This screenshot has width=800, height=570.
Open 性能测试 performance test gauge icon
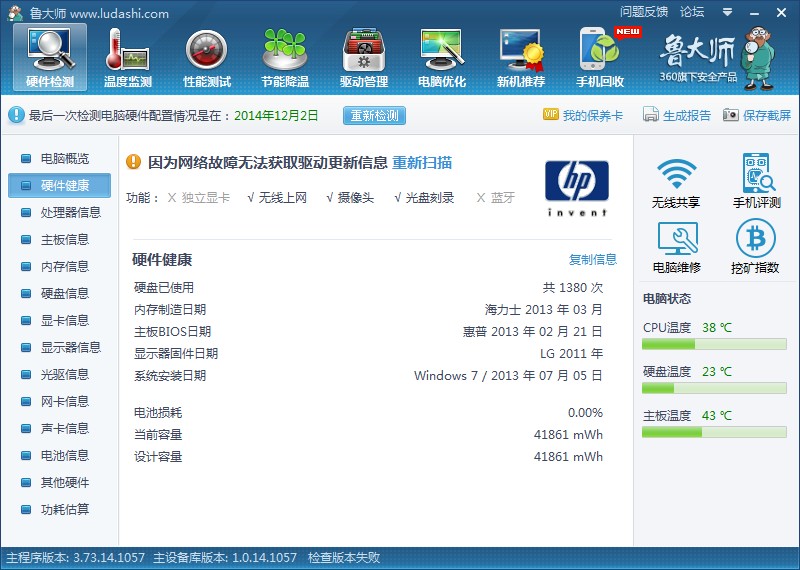tap(207, 57)
